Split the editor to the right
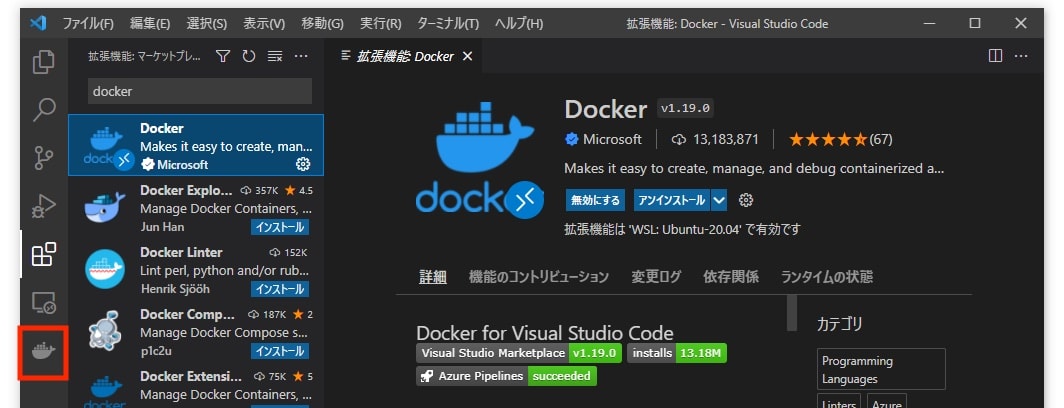This screenshot has width=1064, height=408. pos(995,56)
